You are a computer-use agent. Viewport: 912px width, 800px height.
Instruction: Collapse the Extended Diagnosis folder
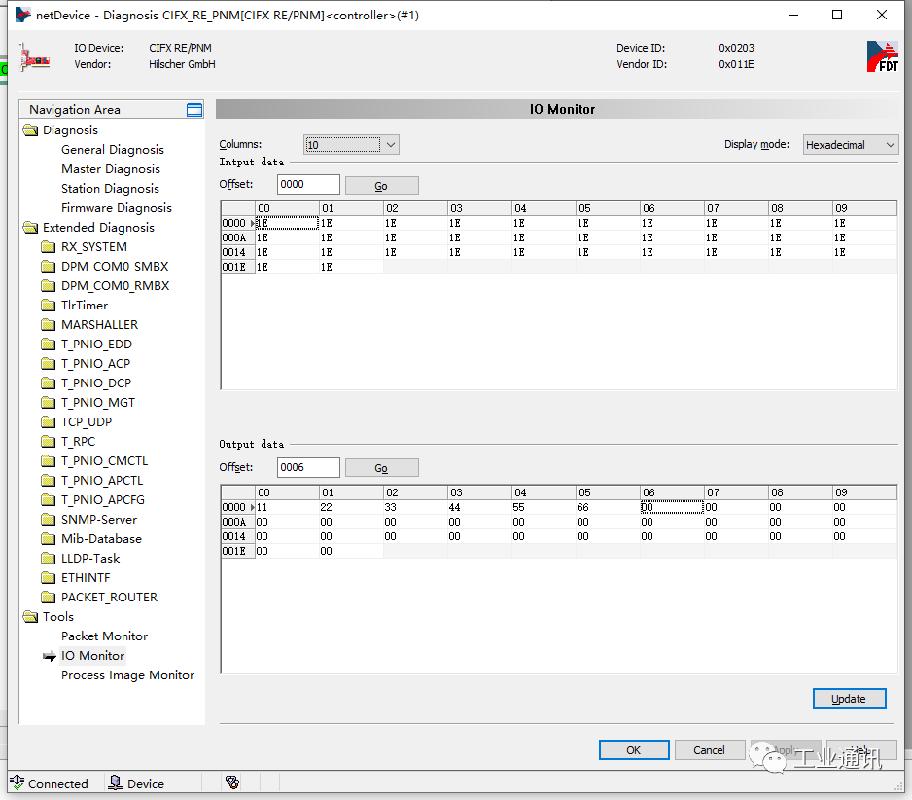pos(30,227)
